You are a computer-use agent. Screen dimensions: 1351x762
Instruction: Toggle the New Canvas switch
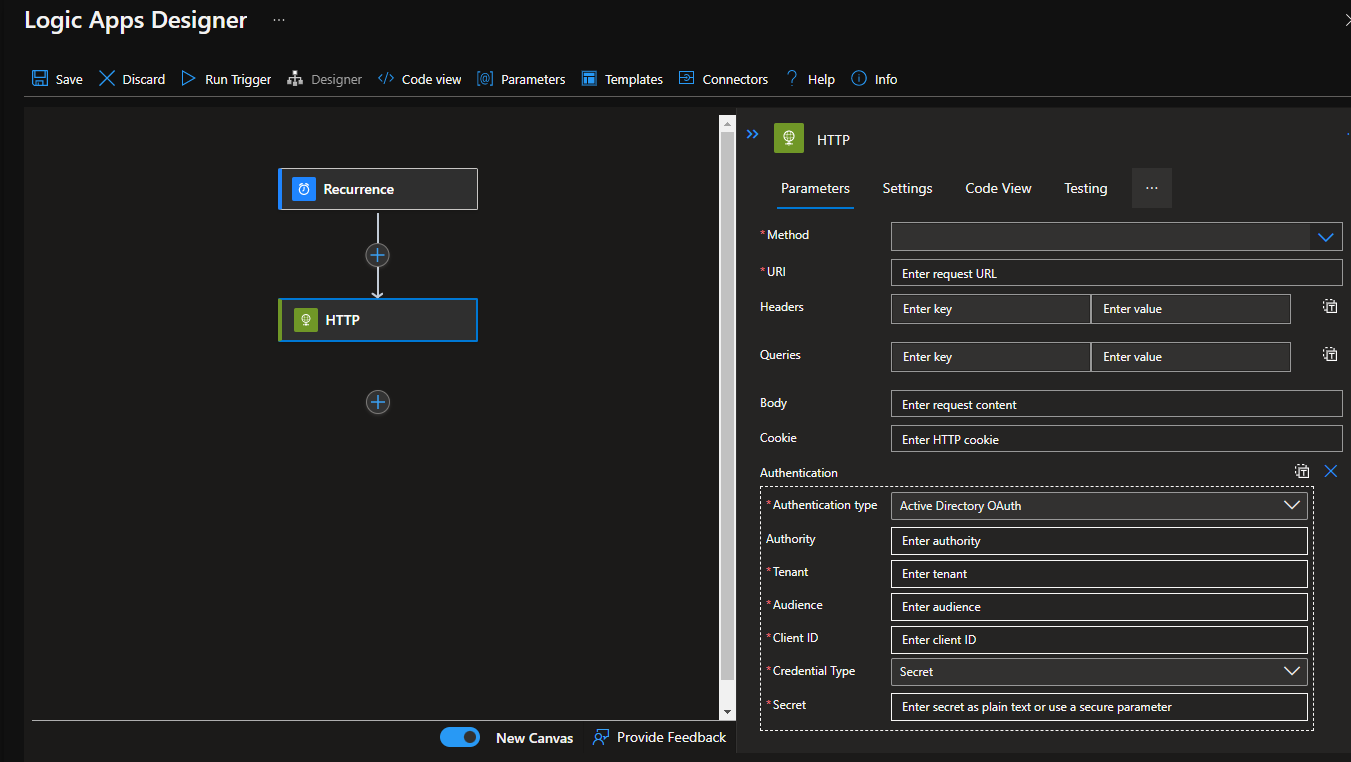pyautogui.click(x=460, y=737)
